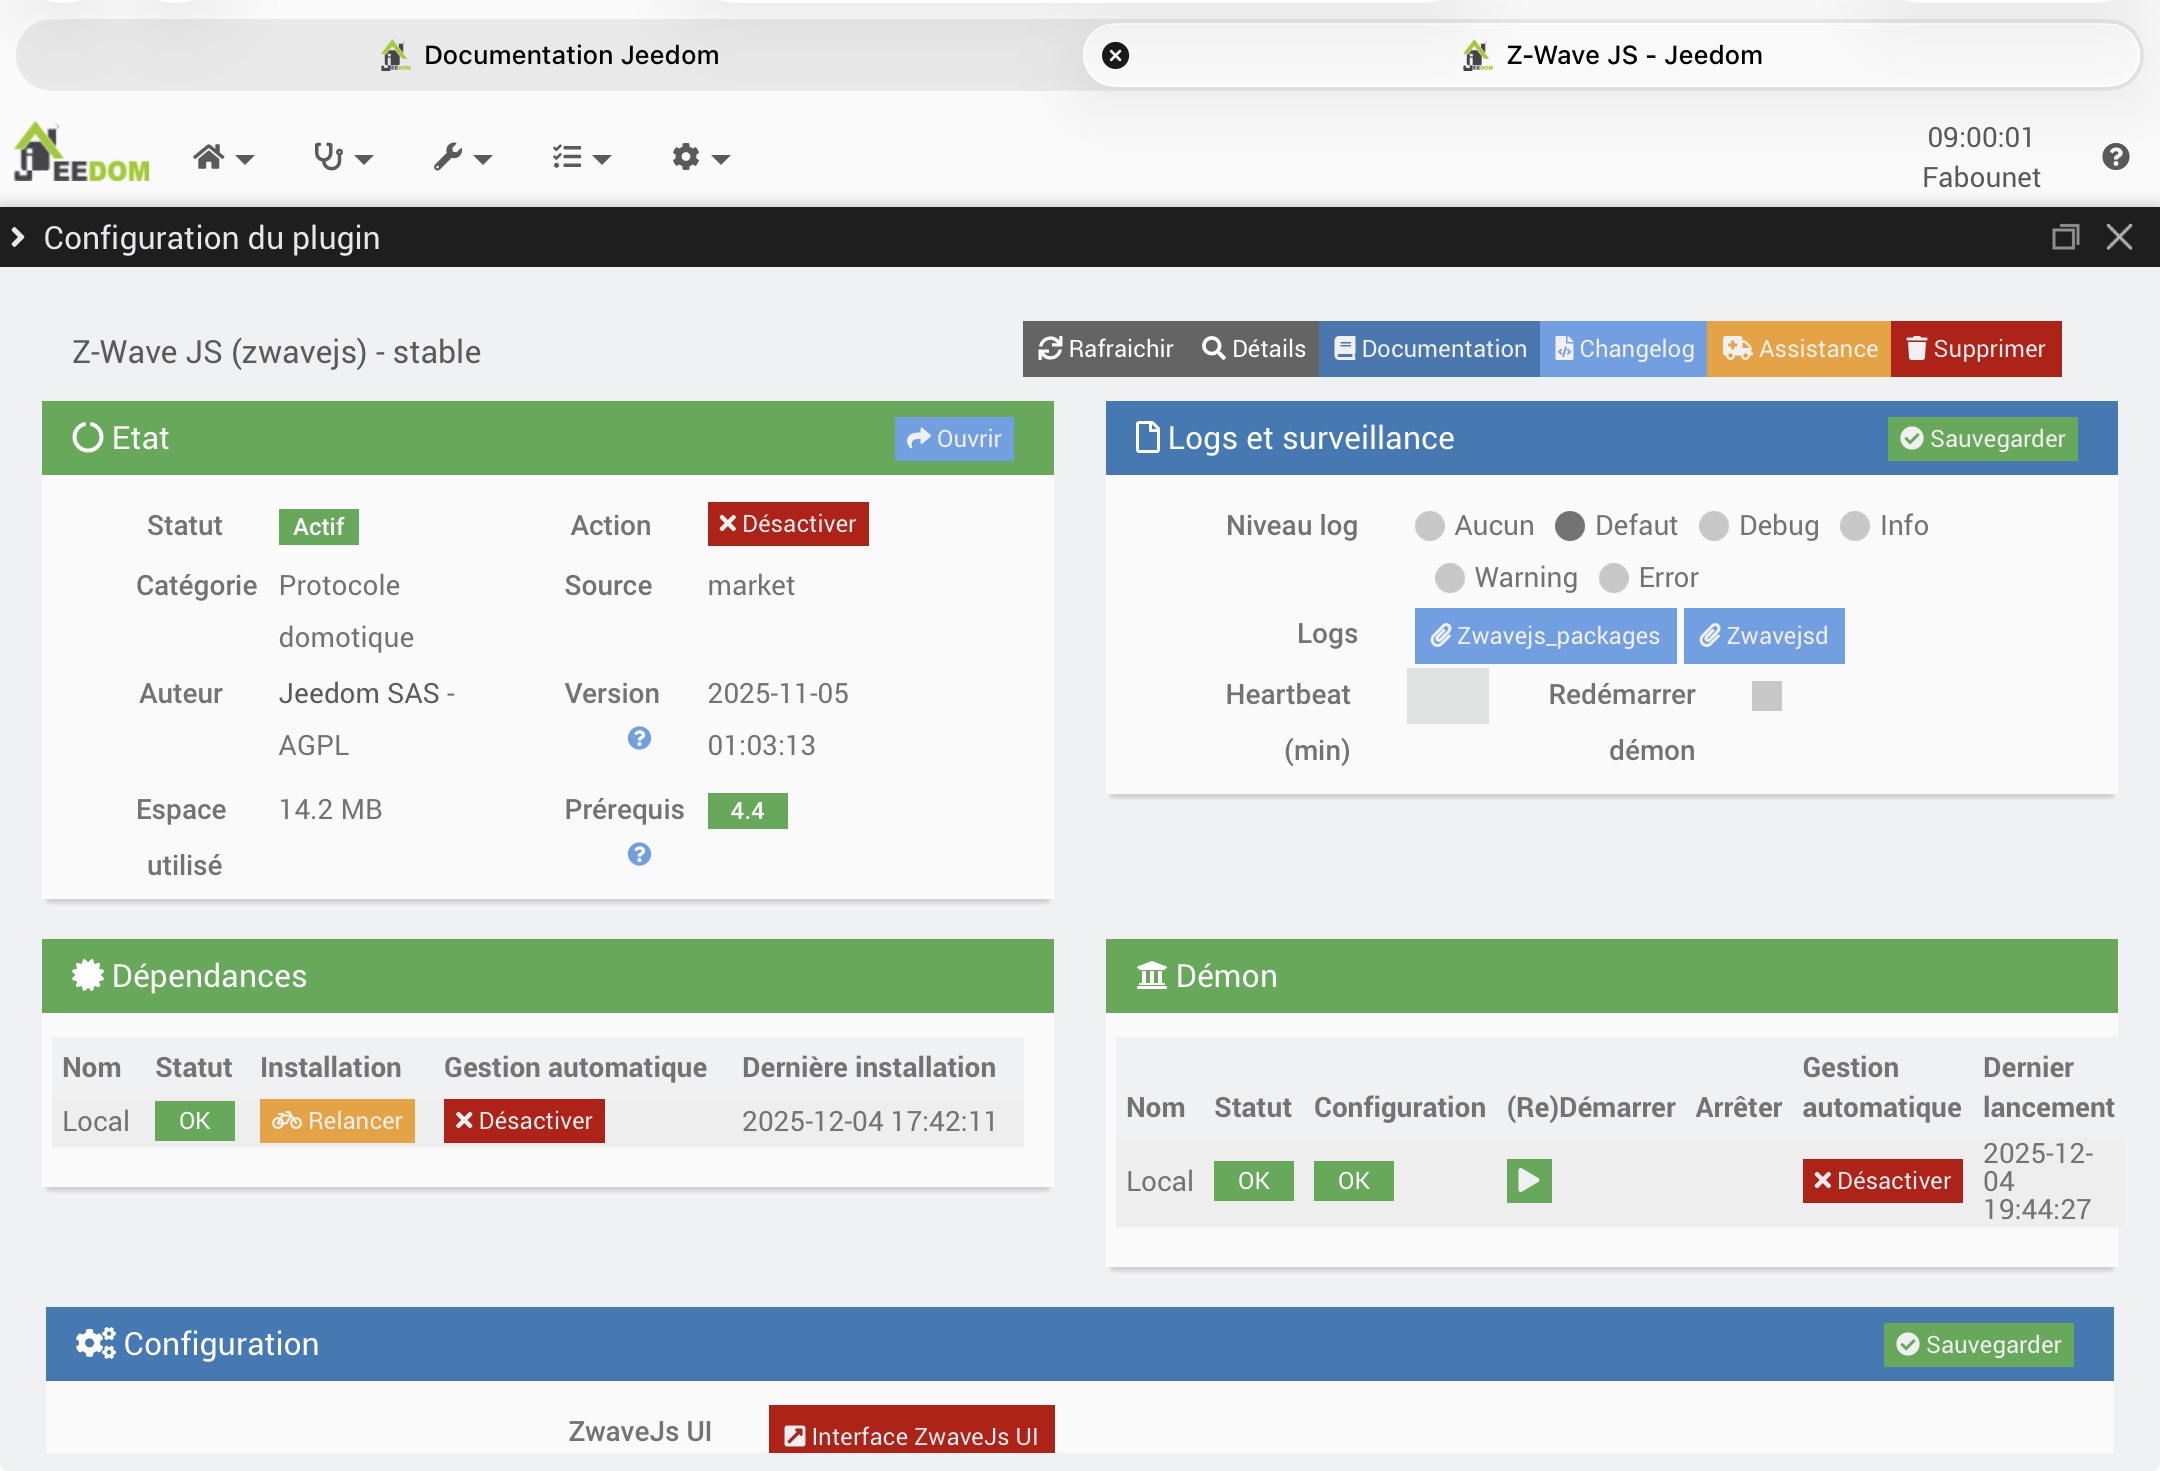
Task: Open the stethoscope analysis menu
Action: (342, 157)
